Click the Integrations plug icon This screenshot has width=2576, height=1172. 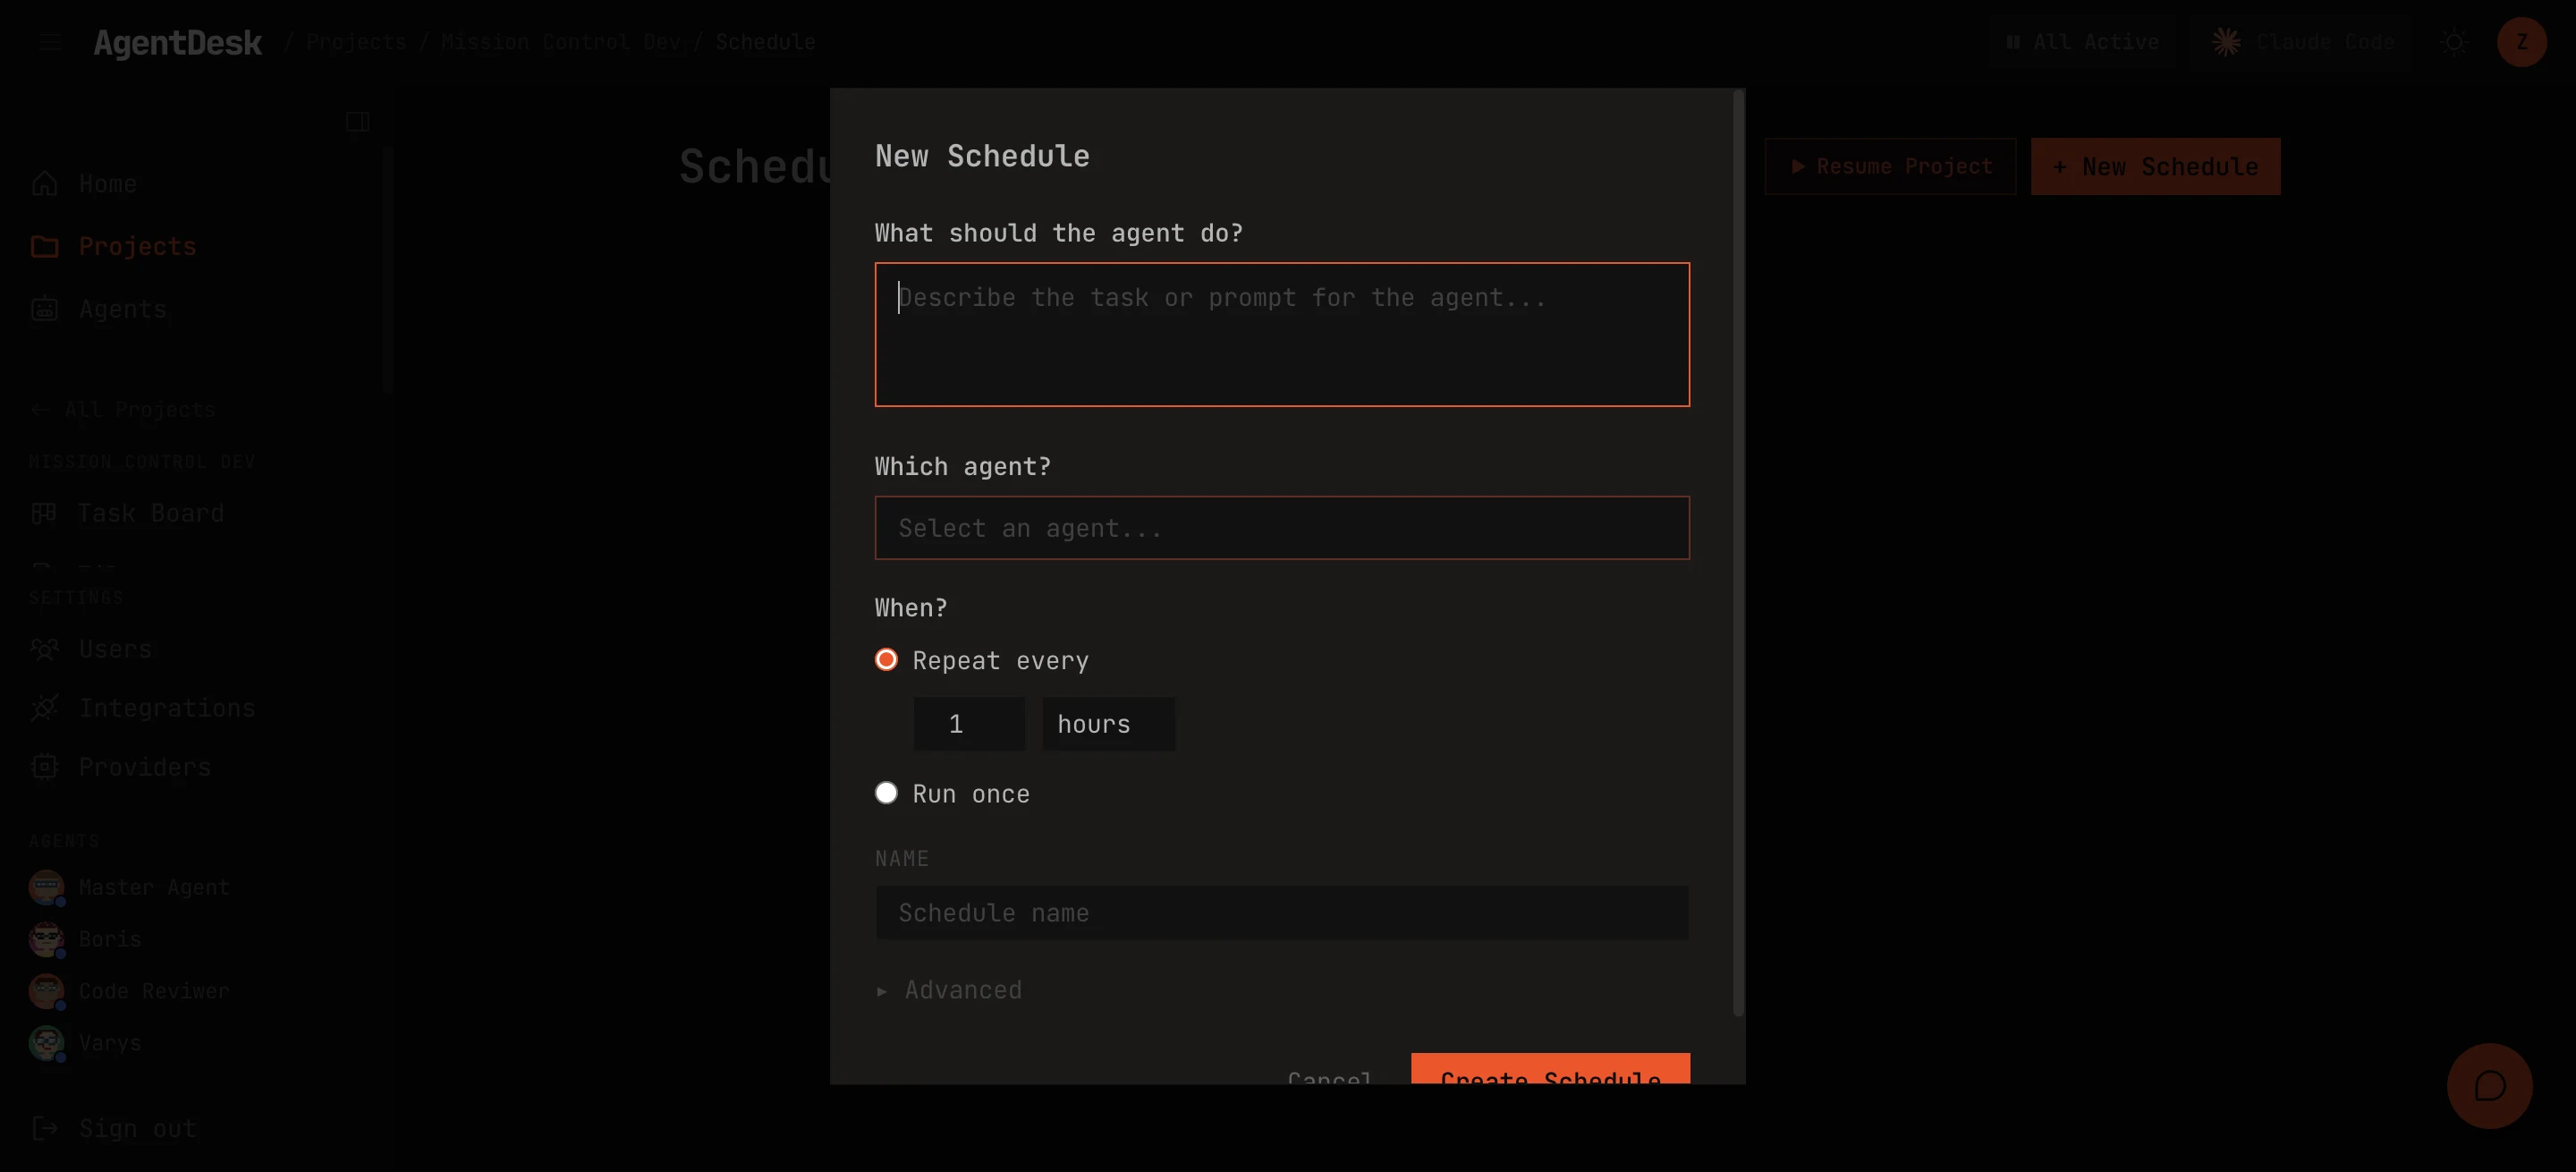pos(45,708)
